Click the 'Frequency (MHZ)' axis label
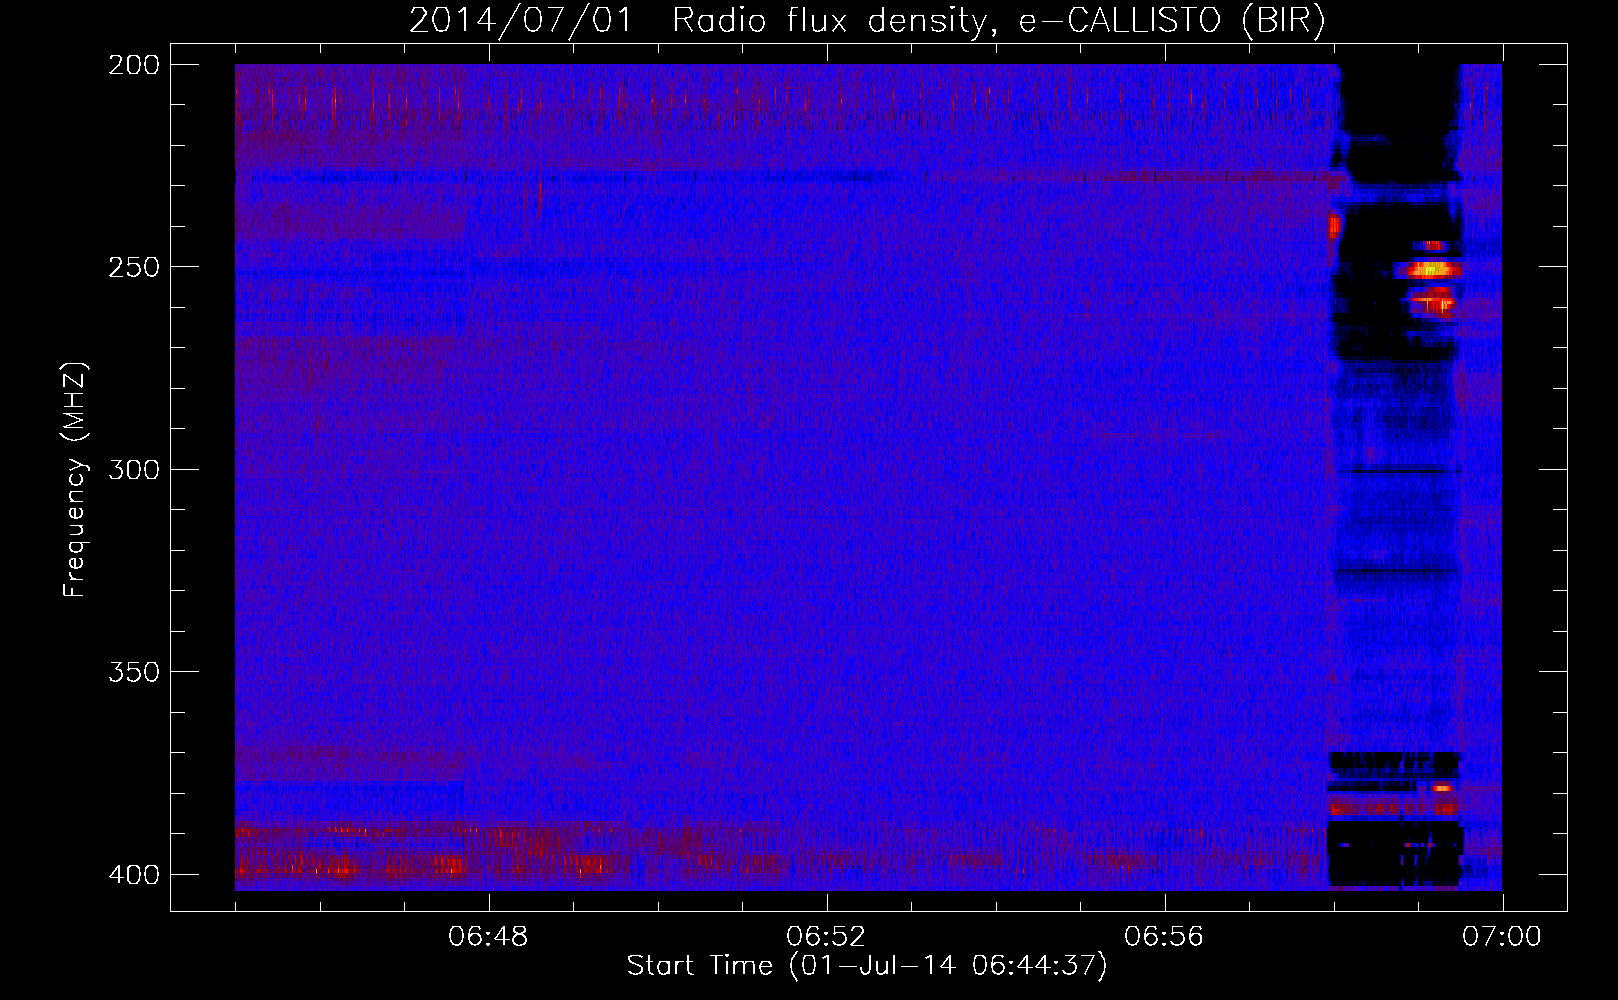Screen dimensions: 1618x1000 click(74, 480)
